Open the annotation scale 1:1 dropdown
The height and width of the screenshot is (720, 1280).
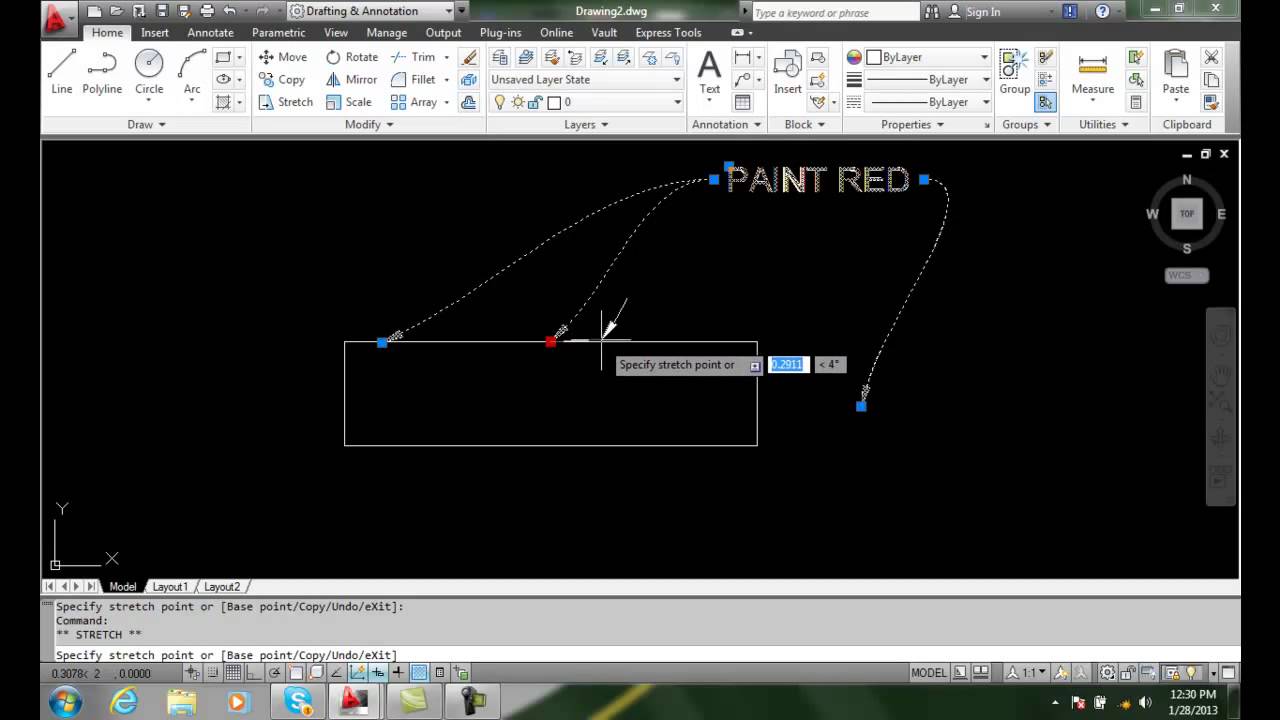[1027, 673]
